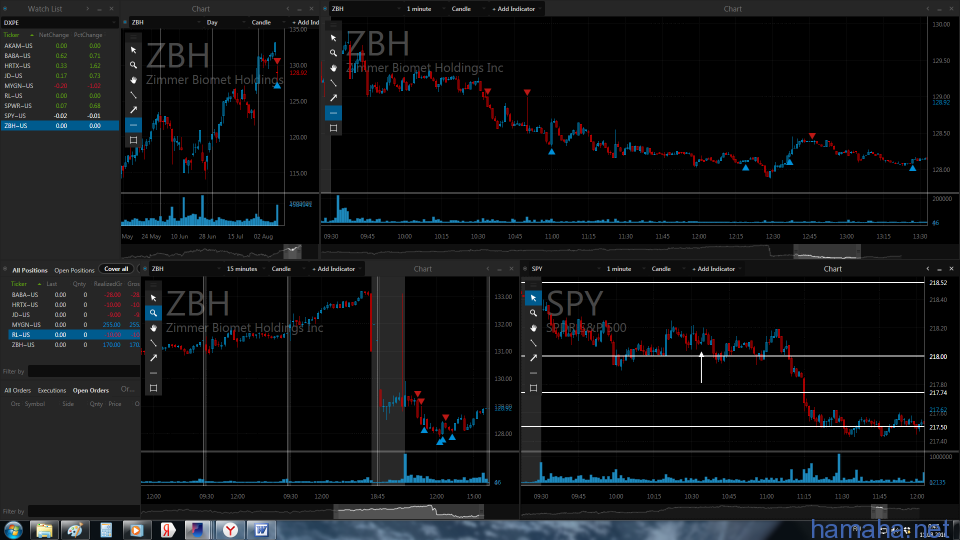This screenshot has width=960, height=540.
Task: Select line drawing tool in ZBH Day chart
Action: click(x=133, y=95)
